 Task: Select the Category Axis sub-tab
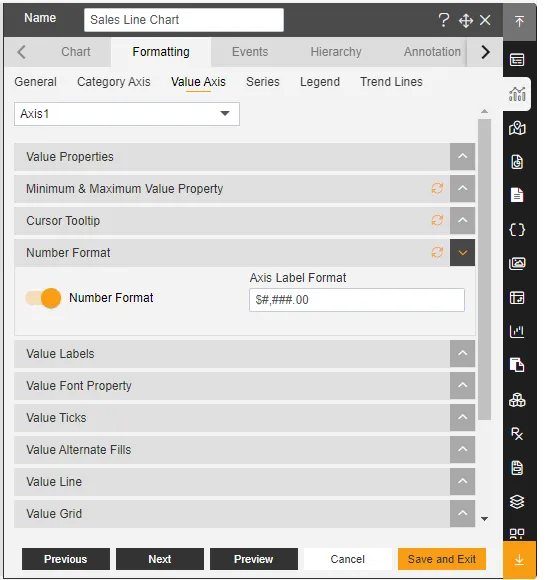114,82
